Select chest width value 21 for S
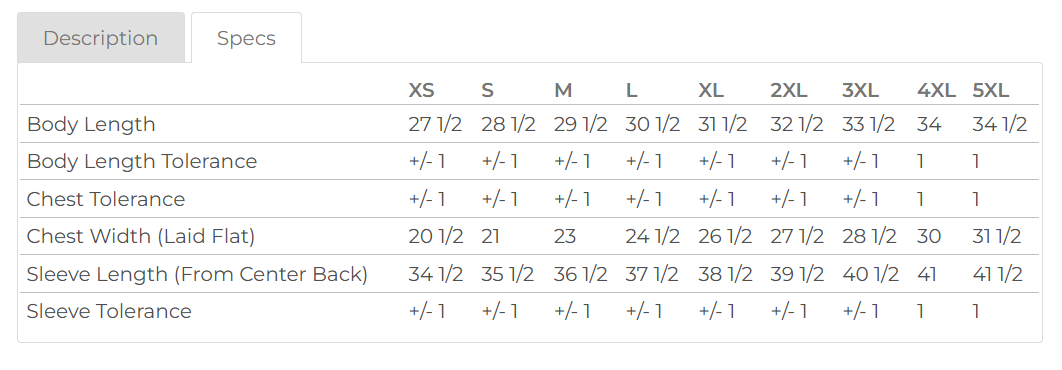1062x370 pixels. pos(490,237)
